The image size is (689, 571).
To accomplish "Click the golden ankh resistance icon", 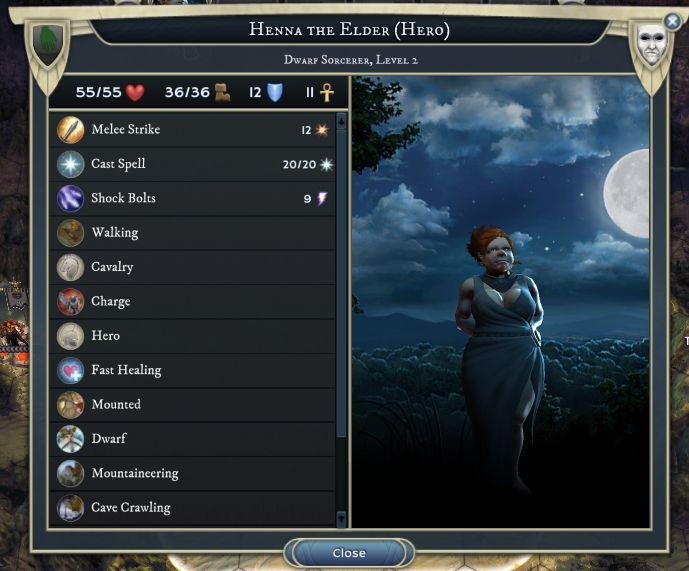I will 326,92.
